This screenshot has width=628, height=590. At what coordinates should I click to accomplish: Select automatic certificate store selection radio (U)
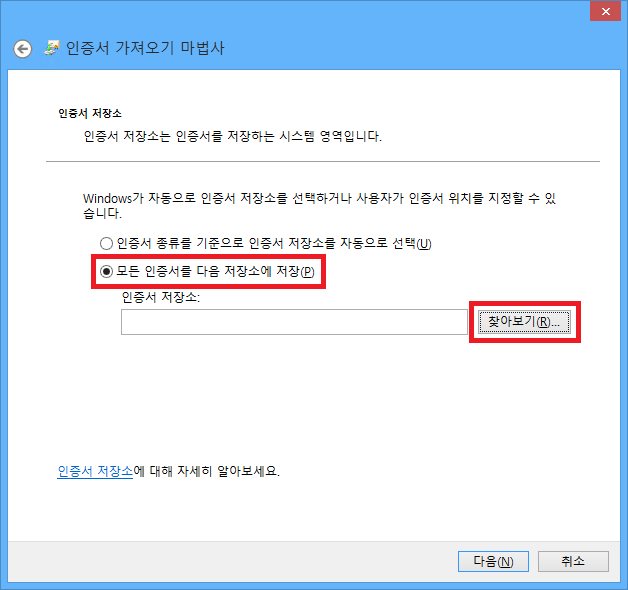107,243
